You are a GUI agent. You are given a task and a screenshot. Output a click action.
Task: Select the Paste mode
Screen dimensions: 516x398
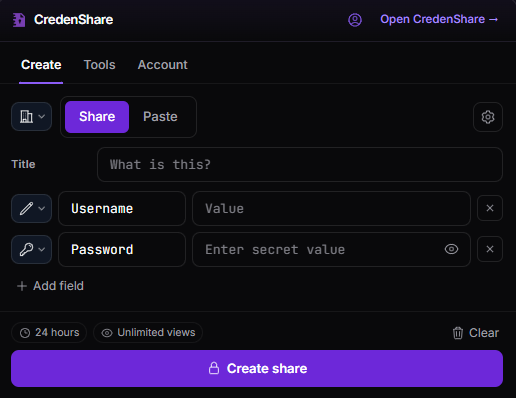point(160,117)
